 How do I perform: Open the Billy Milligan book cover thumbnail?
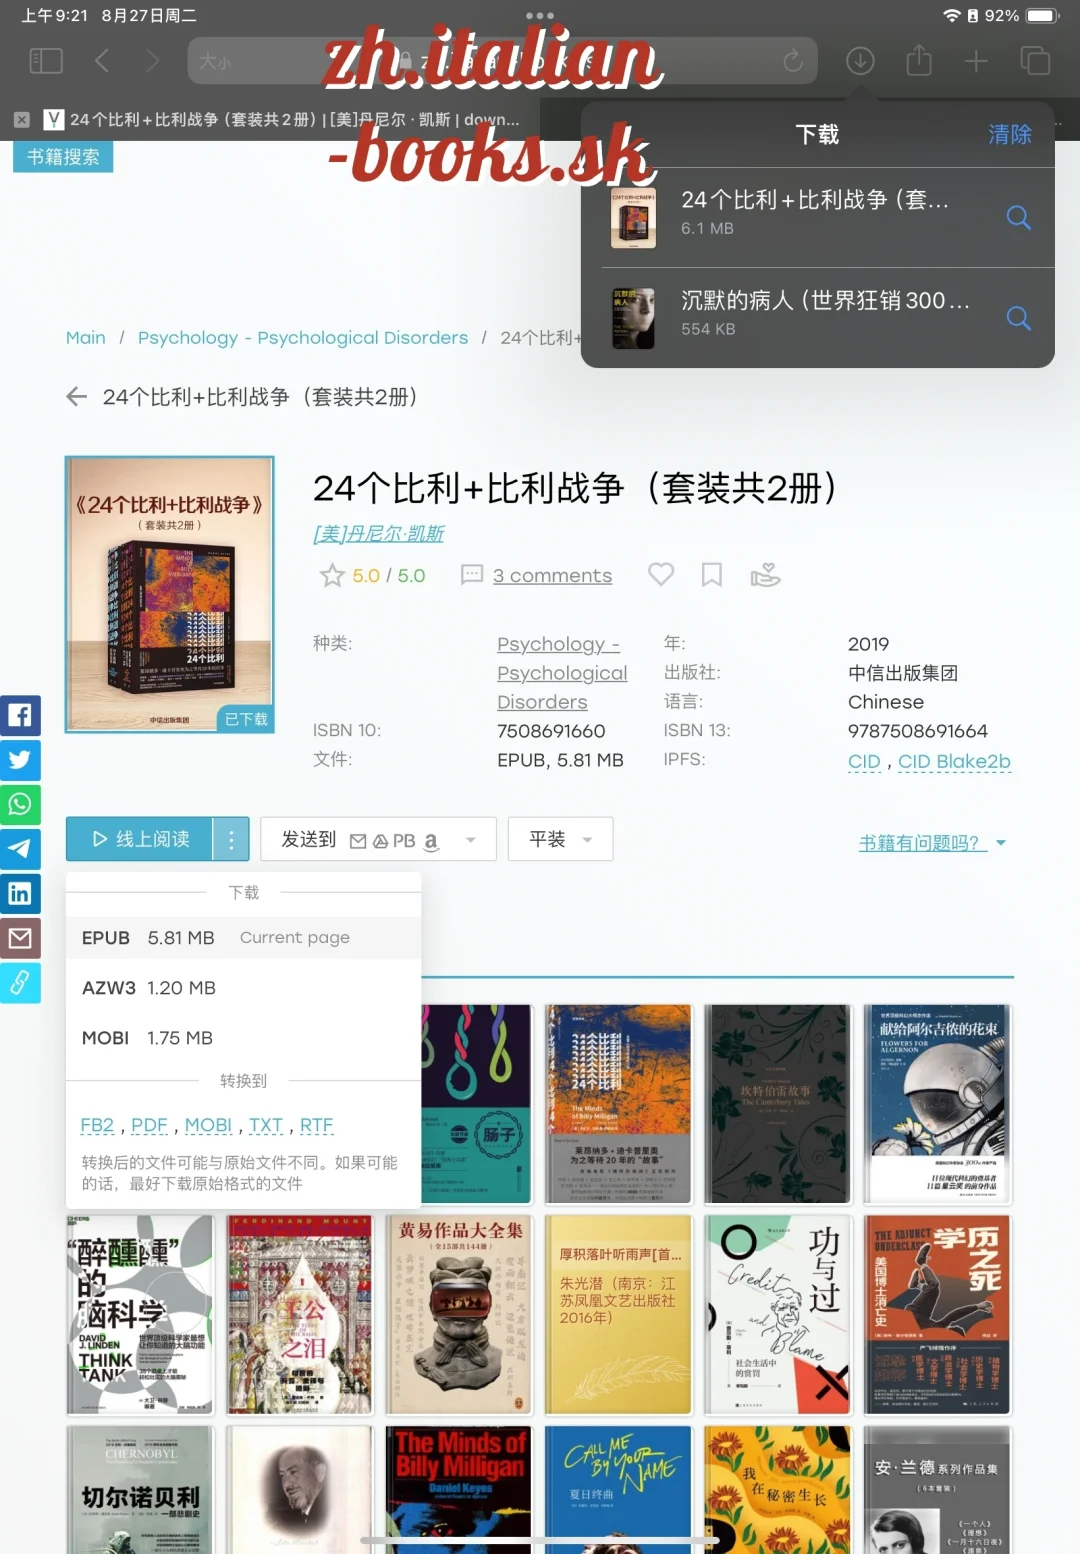(457, 1489)
